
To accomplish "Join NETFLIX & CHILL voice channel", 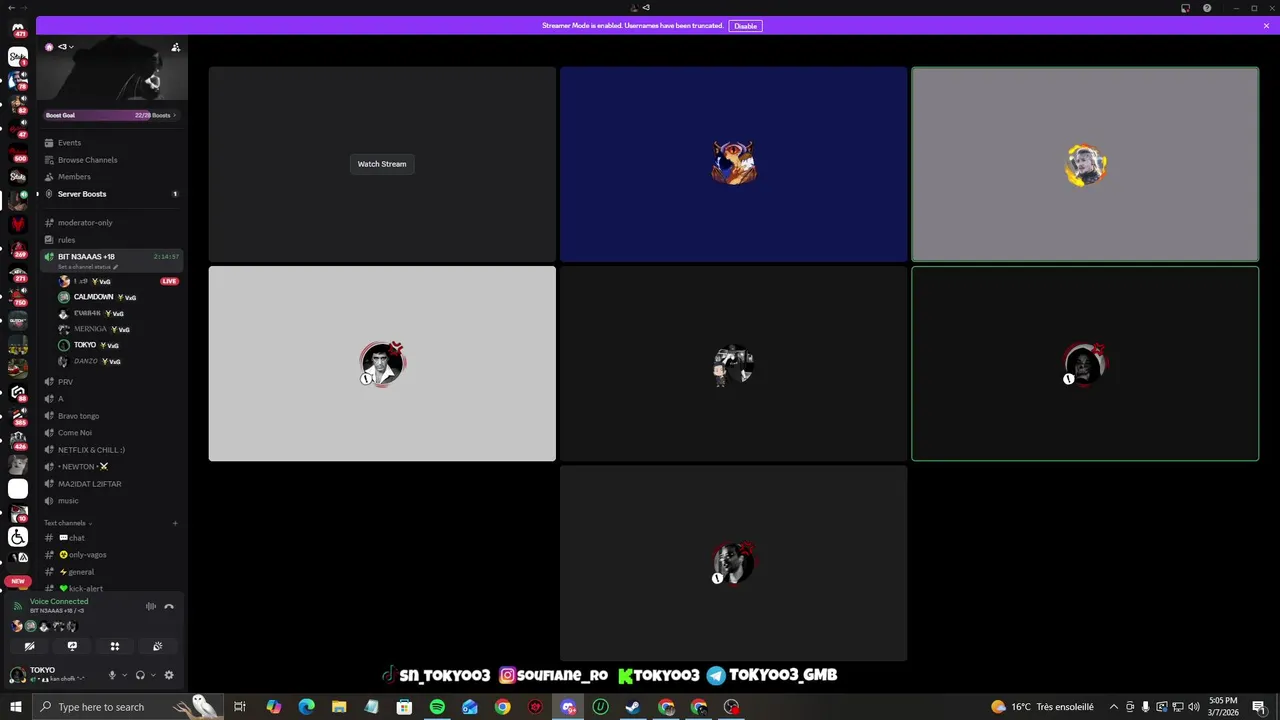I will 111,450.
